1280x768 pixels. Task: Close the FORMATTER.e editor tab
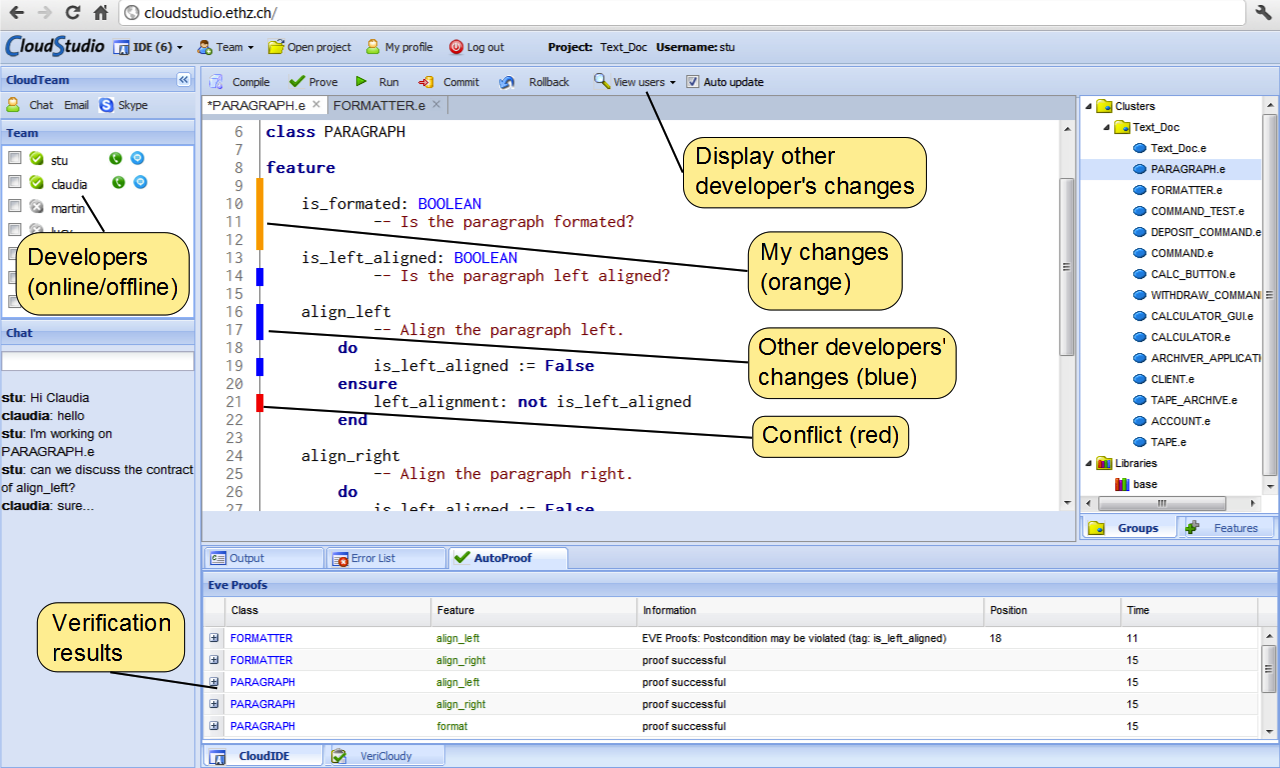[437, 104]
